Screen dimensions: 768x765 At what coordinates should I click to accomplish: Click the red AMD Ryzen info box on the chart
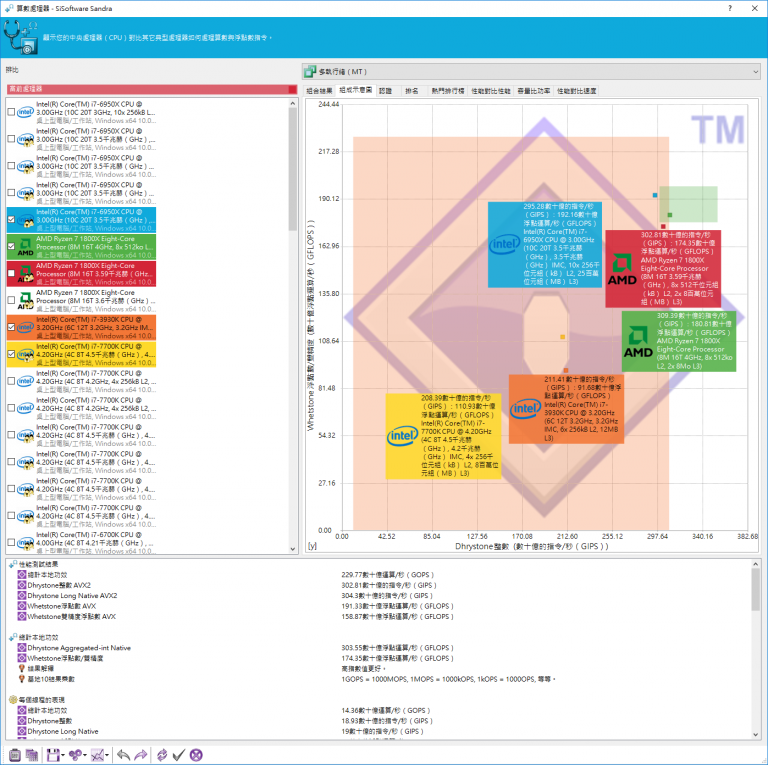[x=663, y=268]
